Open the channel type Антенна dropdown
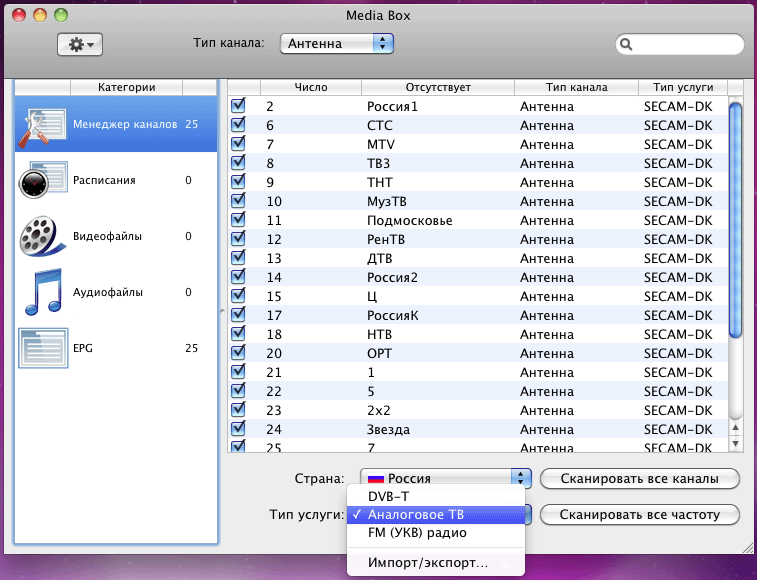 [337, 44]
